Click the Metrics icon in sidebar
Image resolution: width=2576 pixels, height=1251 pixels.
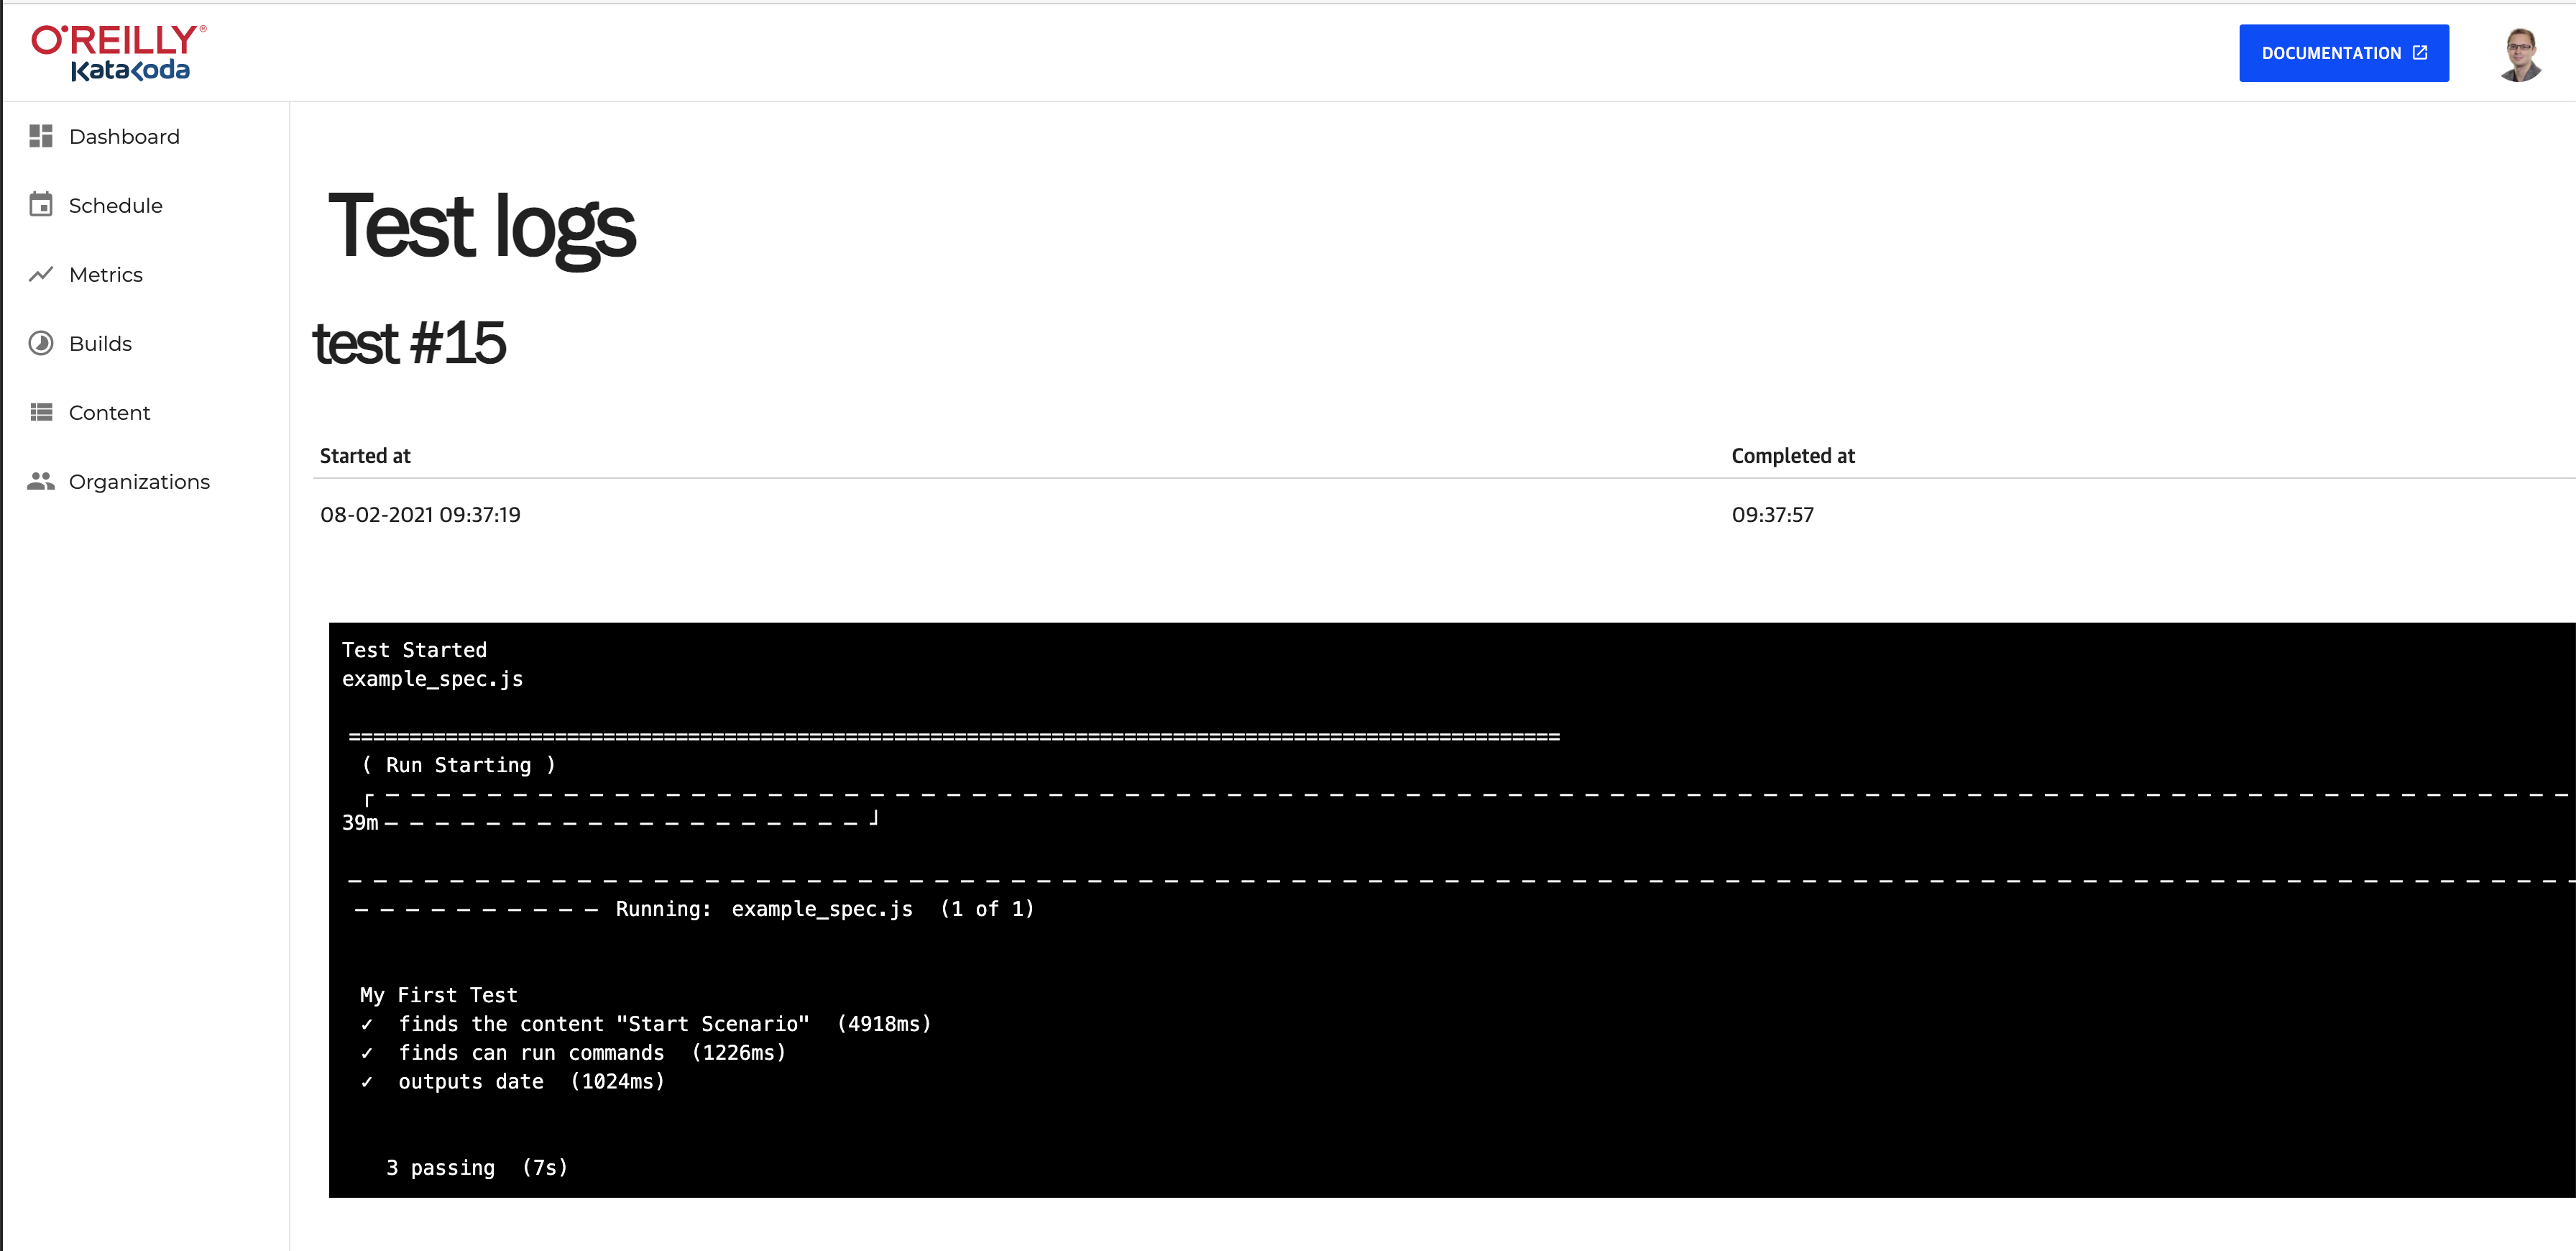[x=41, y=275]
